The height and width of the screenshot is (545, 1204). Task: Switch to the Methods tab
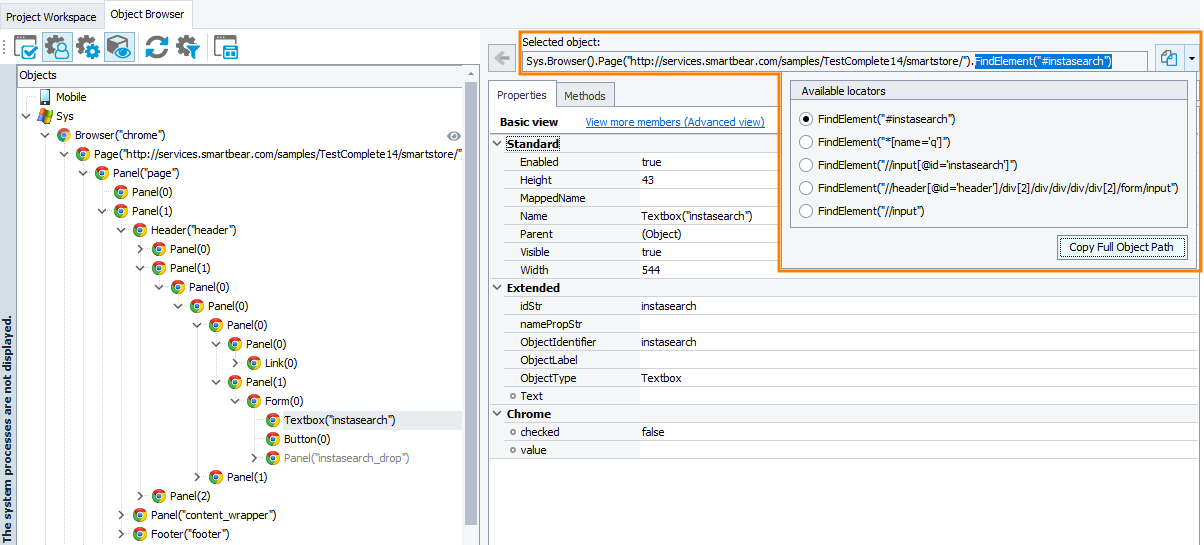(x=585, y=96)
